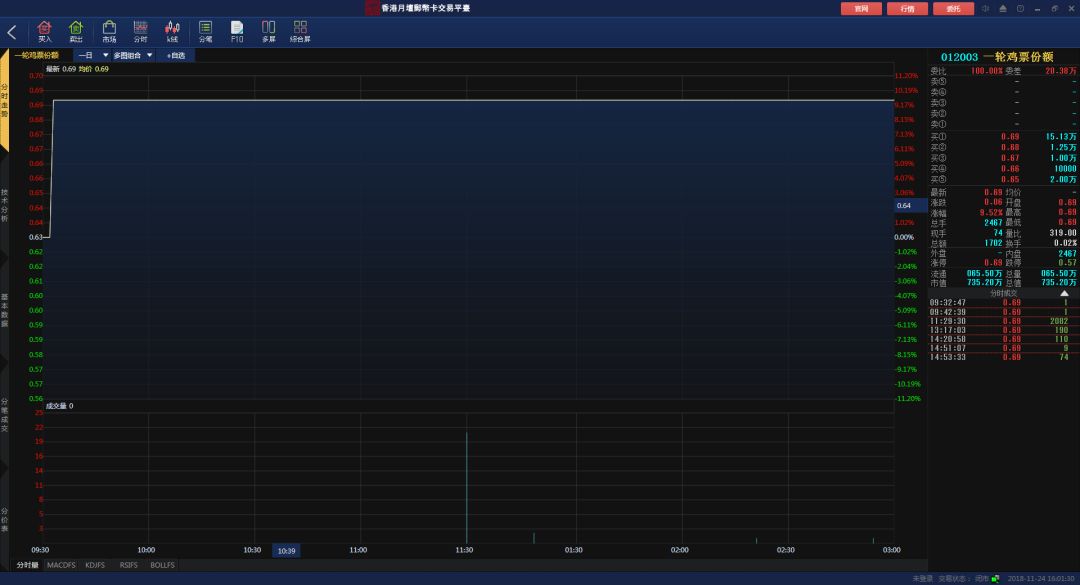1080x585 pixels.
Task: Click the 涨幅 9.52% value
Action: tap(991, 213)
